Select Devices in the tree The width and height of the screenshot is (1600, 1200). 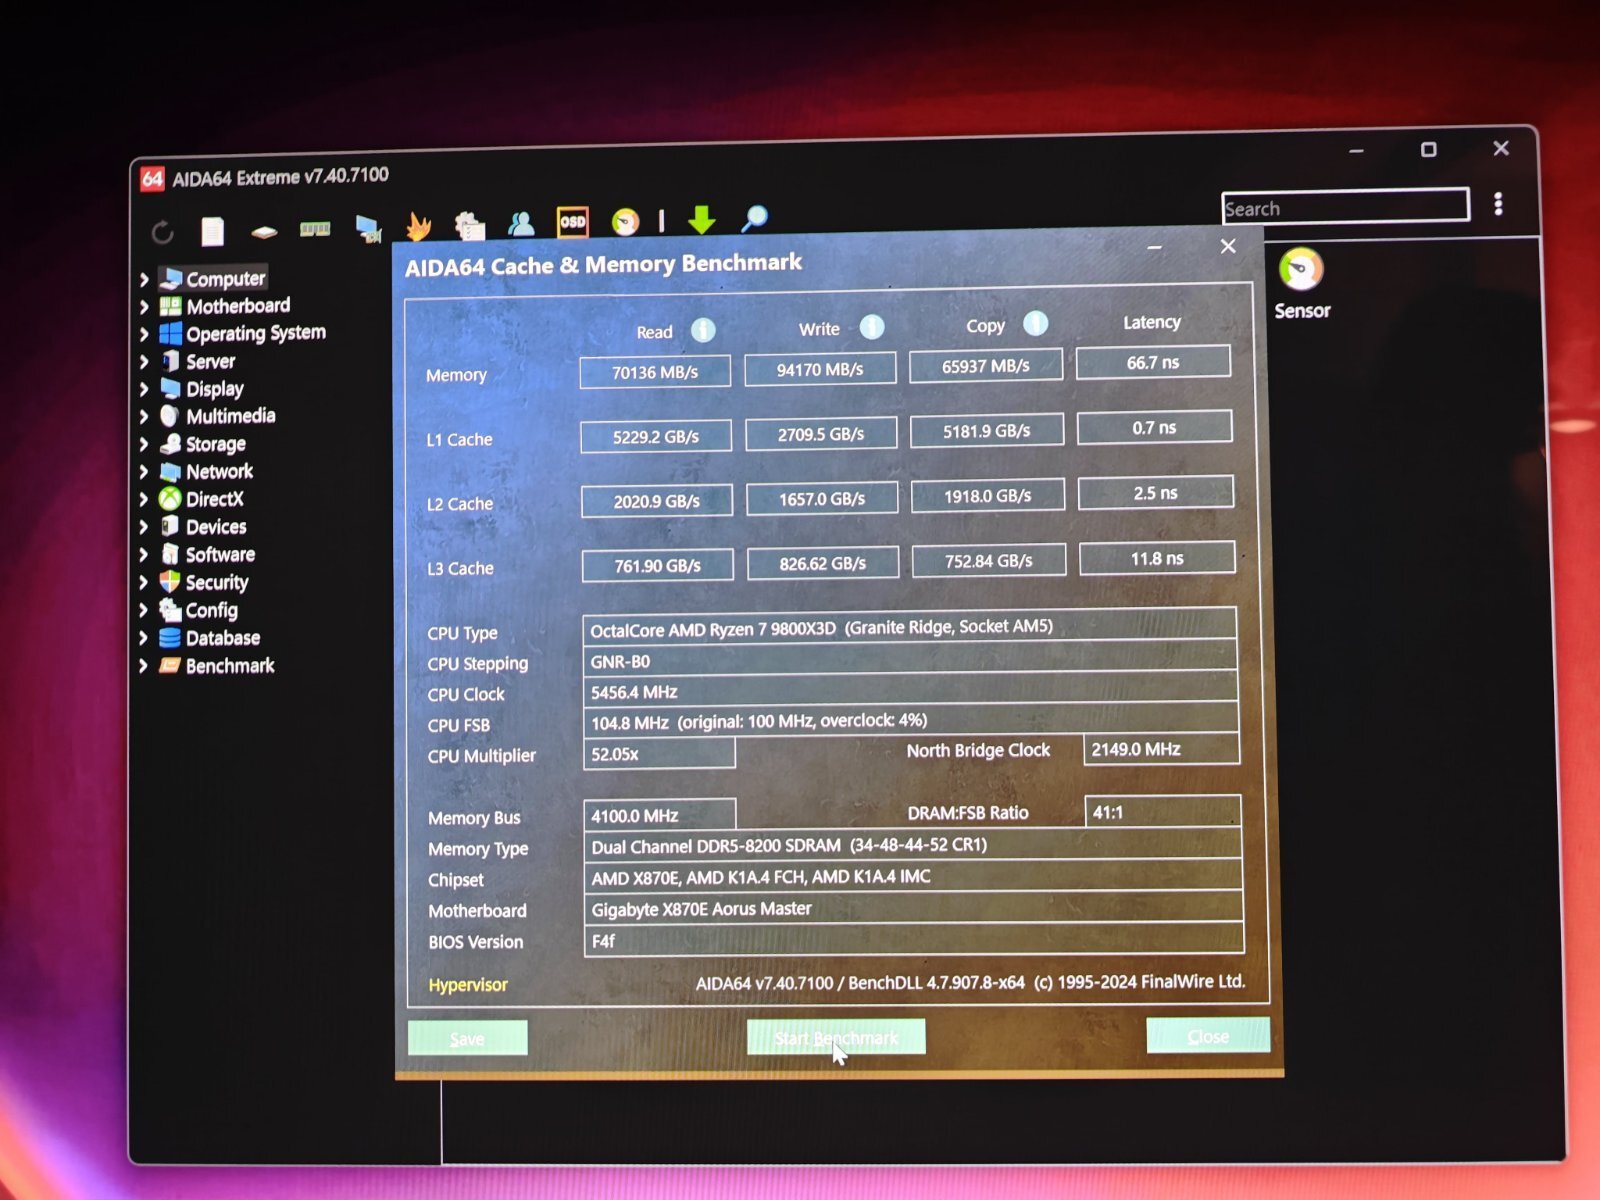point(215,527)
